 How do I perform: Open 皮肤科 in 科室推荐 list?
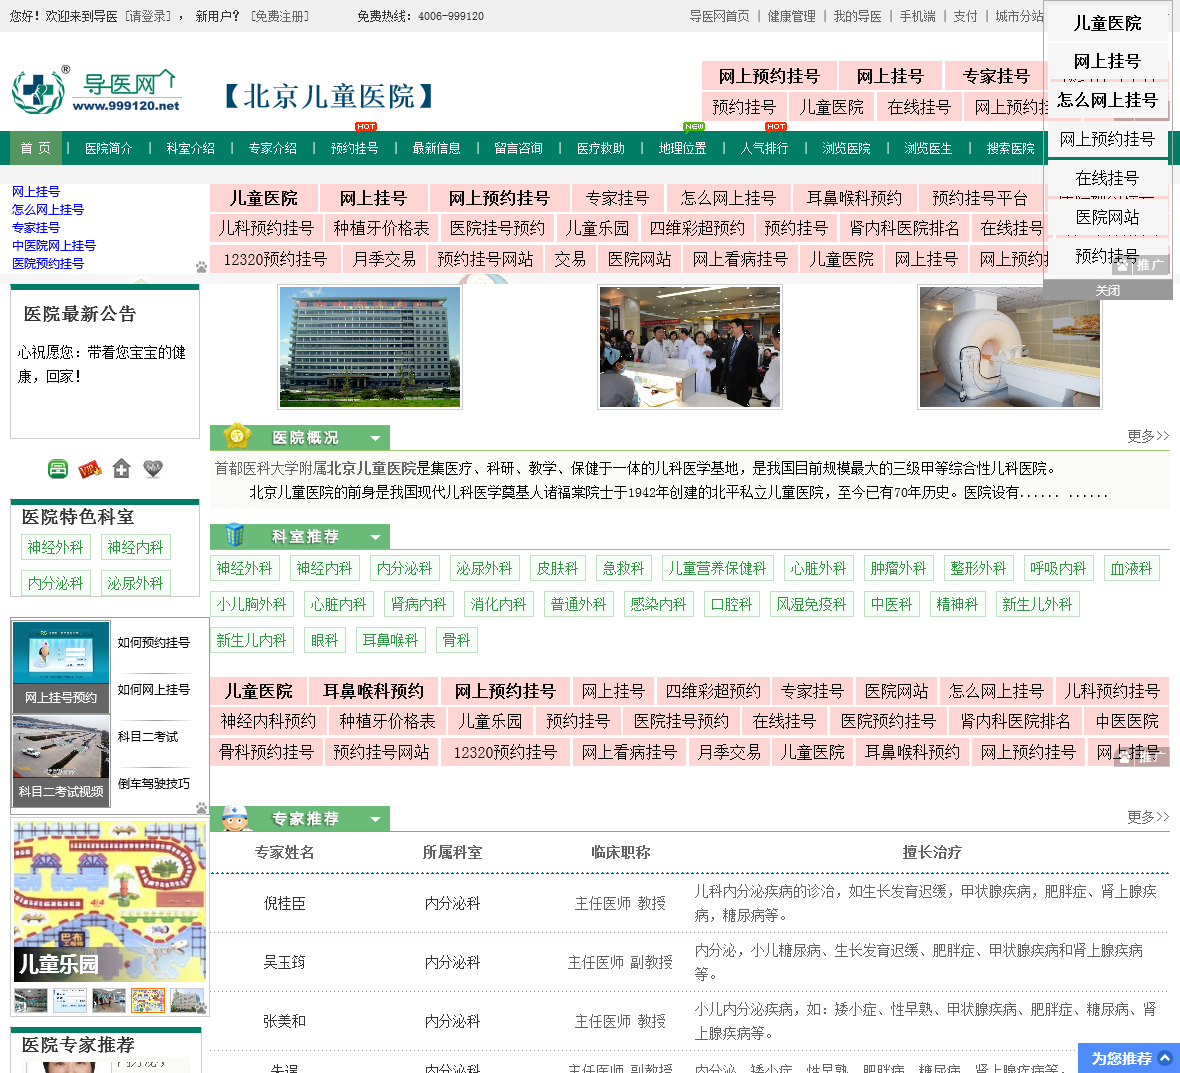pos(558,568)
